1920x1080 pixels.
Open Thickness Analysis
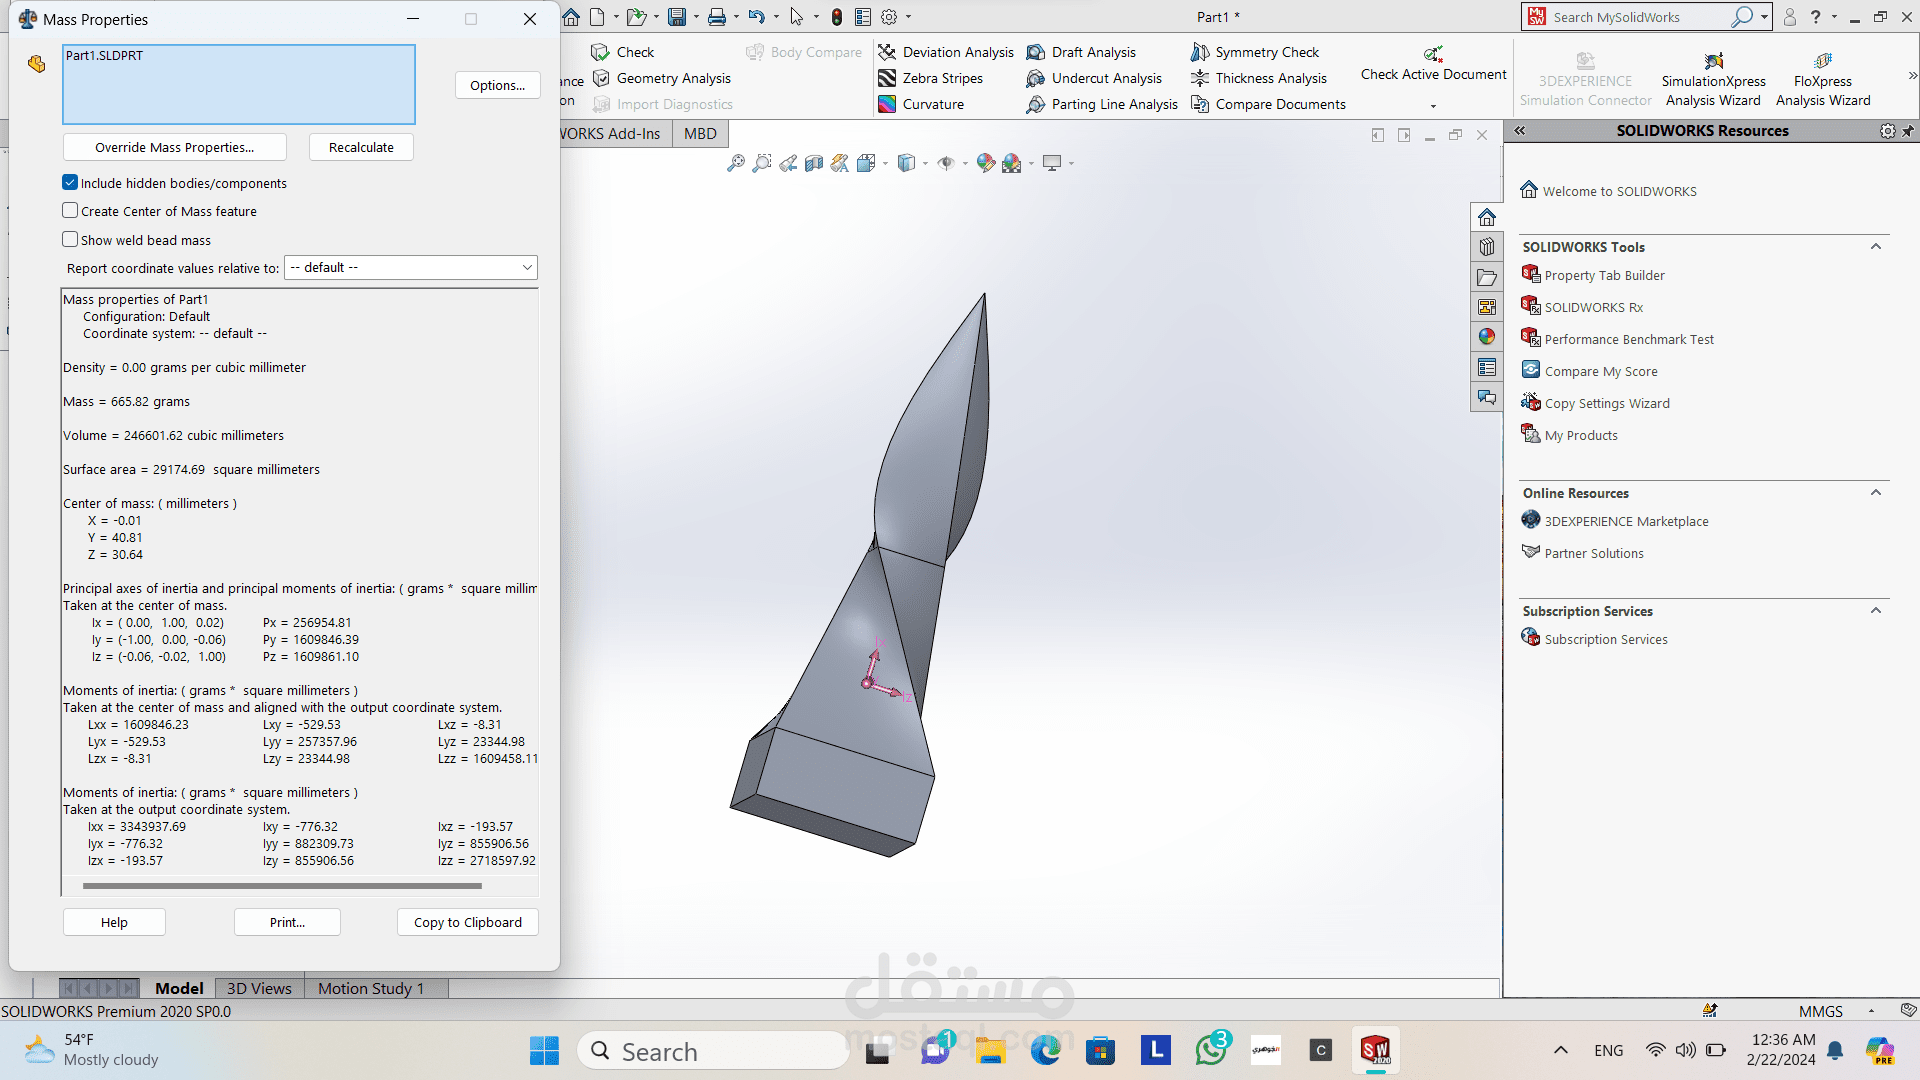point(1259,78)
